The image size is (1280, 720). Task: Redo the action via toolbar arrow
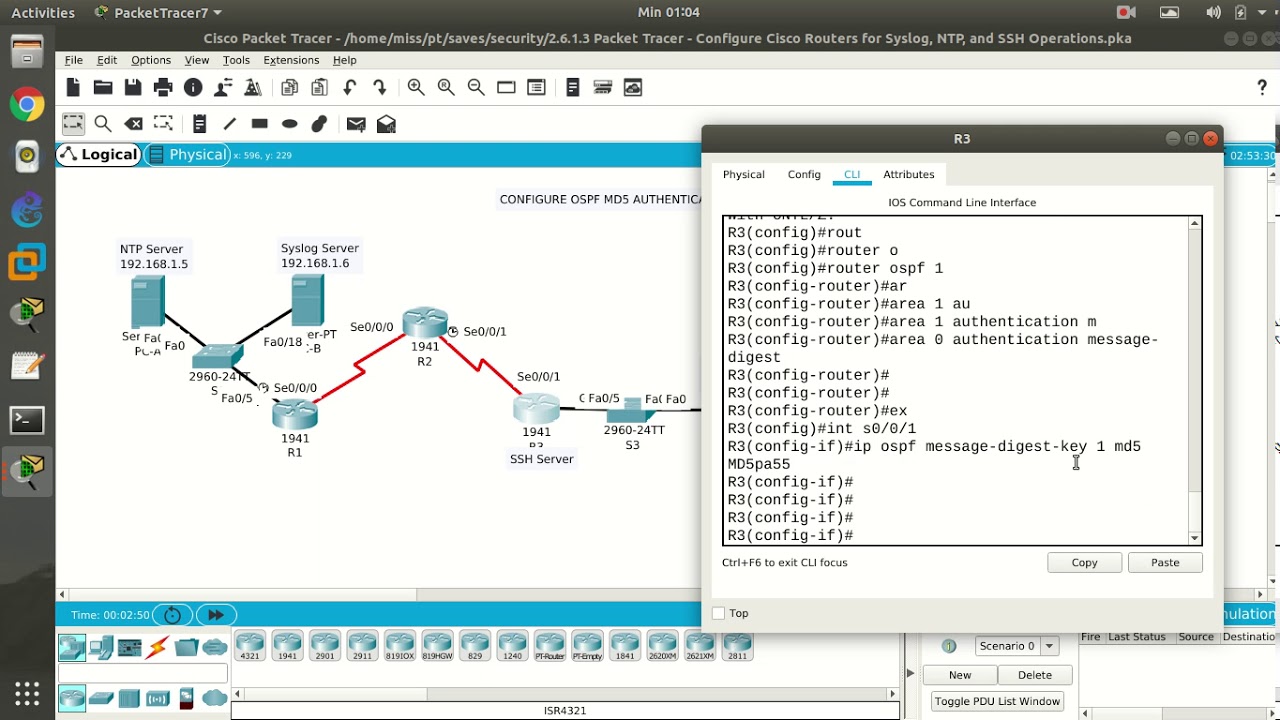(379, 88)
